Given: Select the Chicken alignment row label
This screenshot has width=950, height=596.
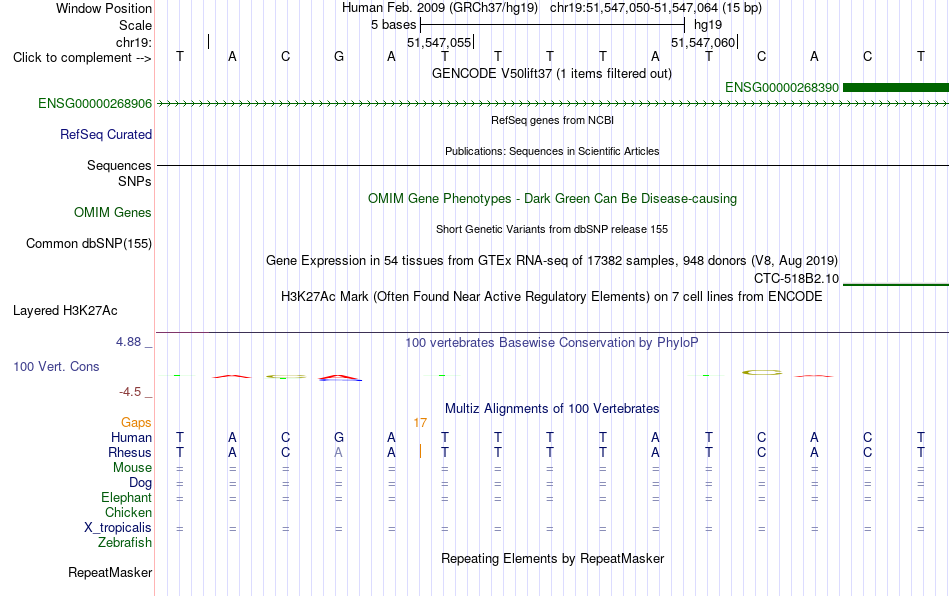Looking at the screenshot, I should [128, 512].
